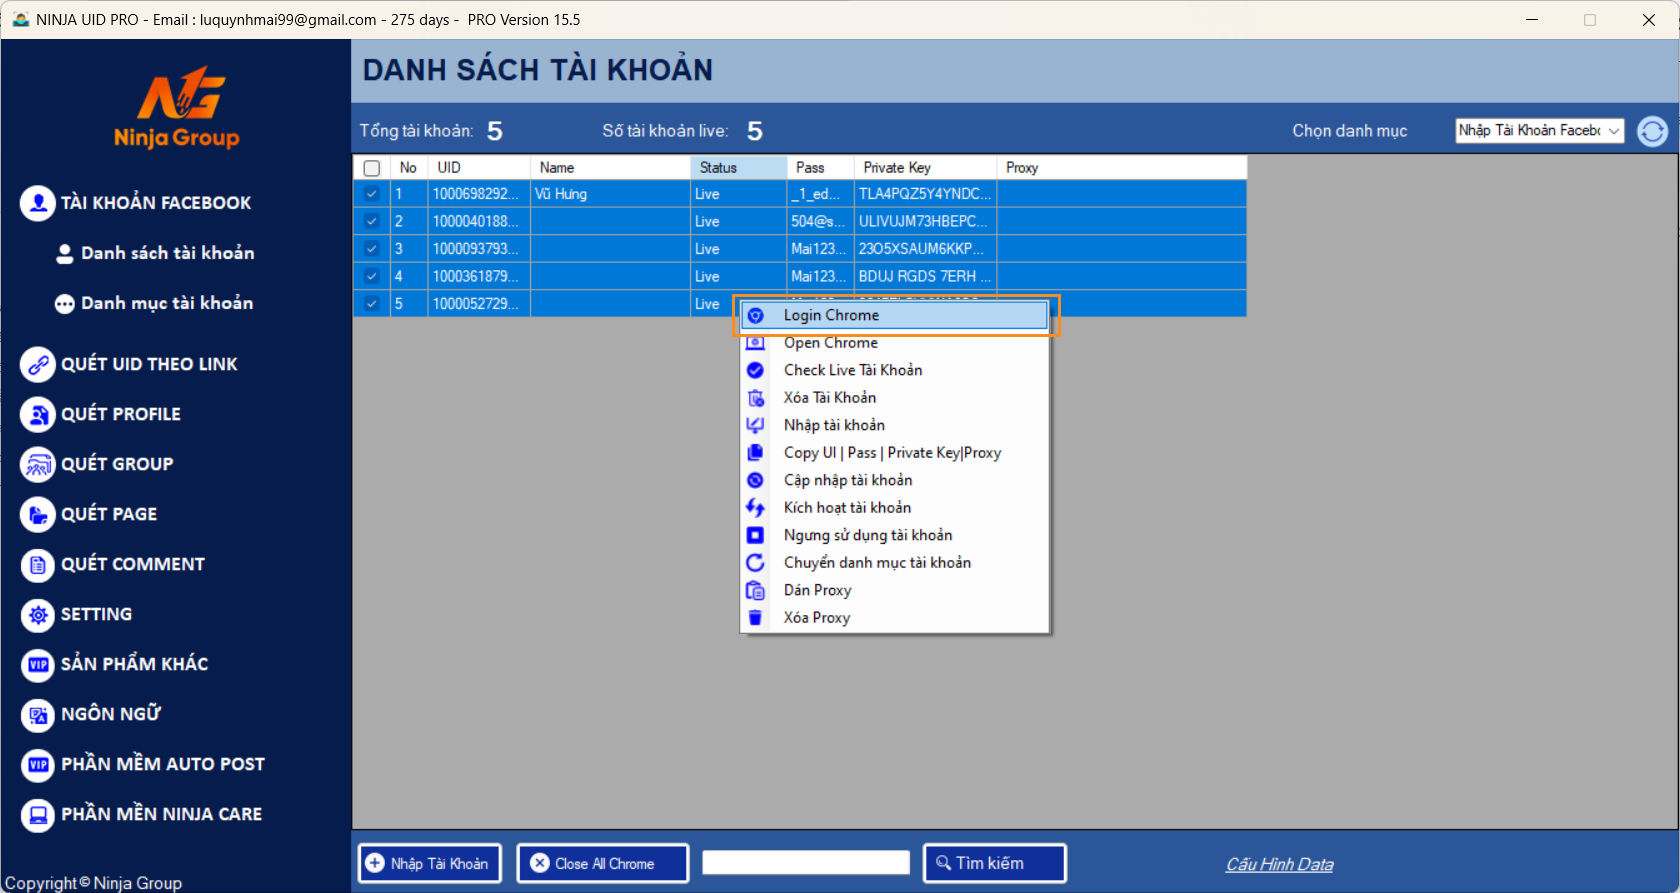Click the Ngưng sử dụng tài khoản stop icon
Image resolution: width=1680 pixels, height=893 pixels.
point(756,535)
